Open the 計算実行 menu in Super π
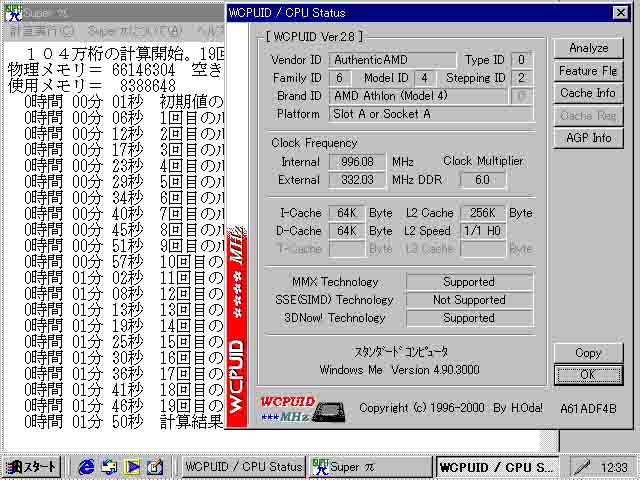640x480 pixels. coord(41,31)
